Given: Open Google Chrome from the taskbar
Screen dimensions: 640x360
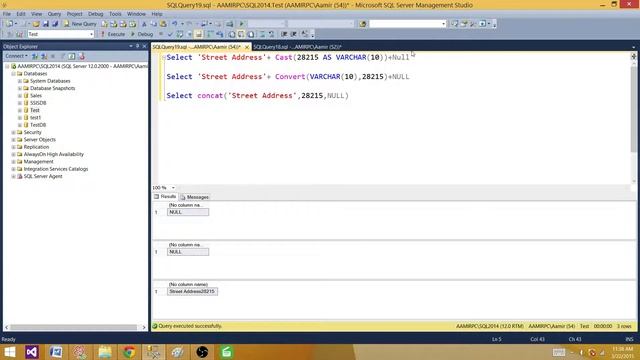Looking at the screenshot, I should point(129,352).
